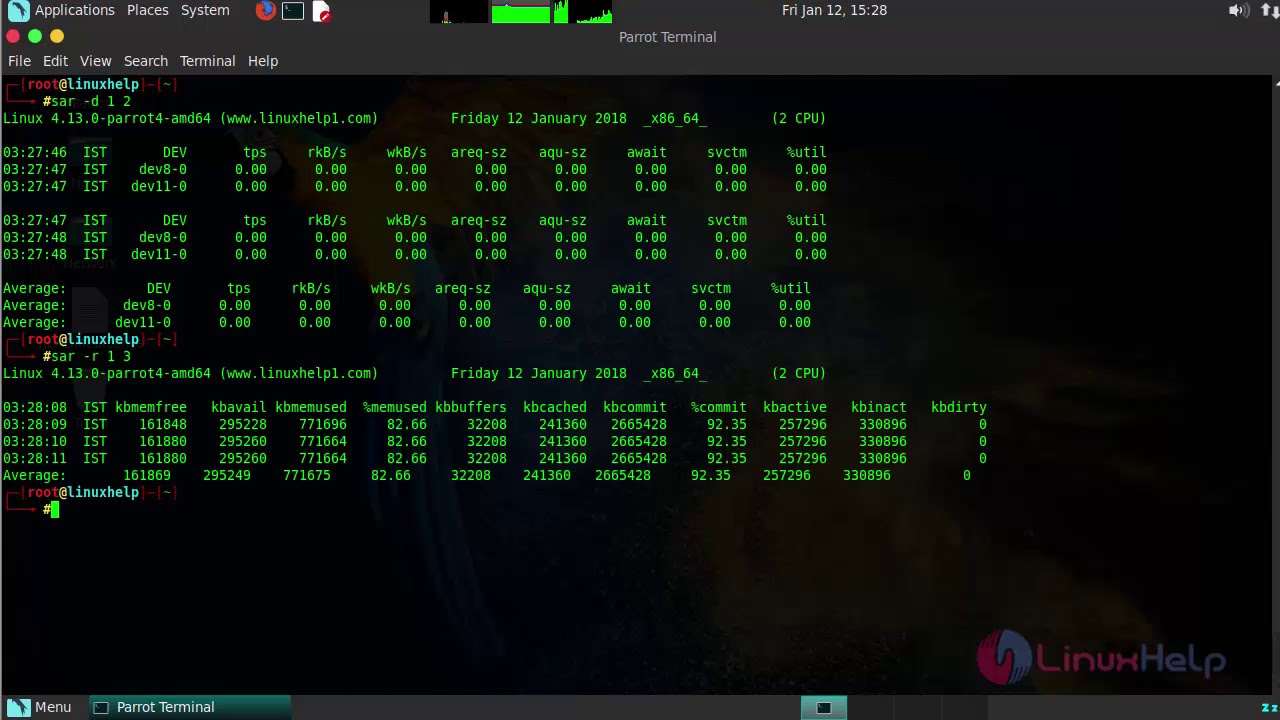Click the timestamp '03:27:46'

click(x=35, y=152)
